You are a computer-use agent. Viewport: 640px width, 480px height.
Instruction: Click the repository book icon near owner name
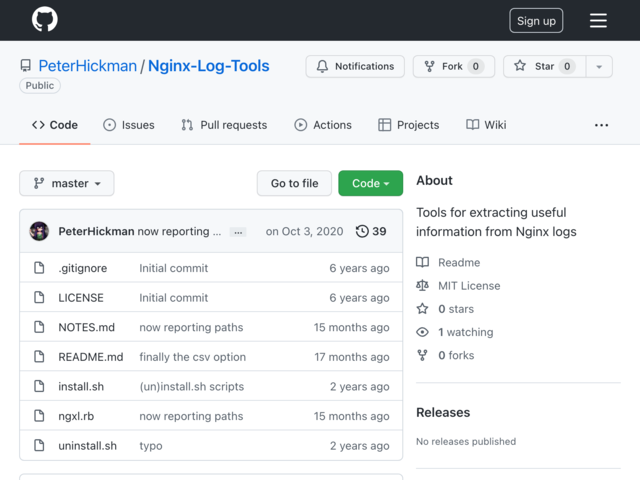[x=26, y=66]
